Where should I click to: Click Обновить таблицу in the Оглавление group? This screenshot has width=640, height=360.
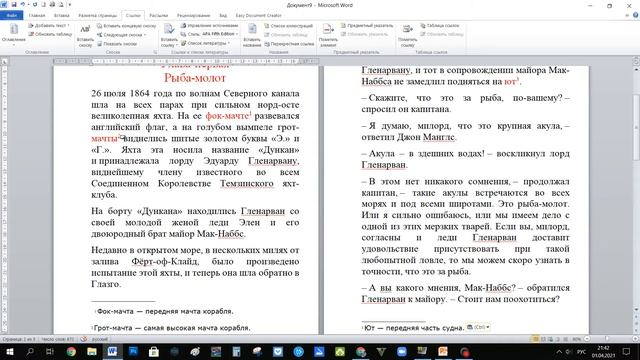(x=50, y=34)
